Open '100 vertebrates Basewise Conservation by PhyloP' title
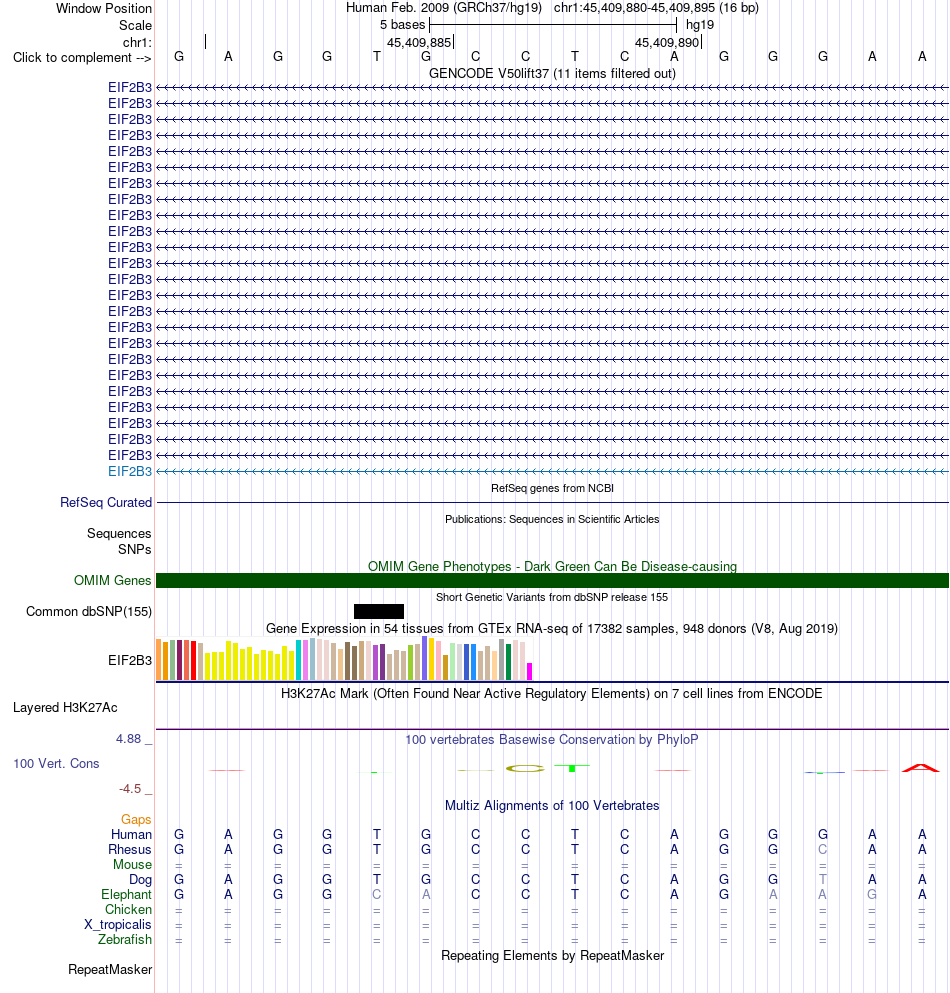This screenshot has width=950, height=993. pyautogui.click(x=552, y=740)
